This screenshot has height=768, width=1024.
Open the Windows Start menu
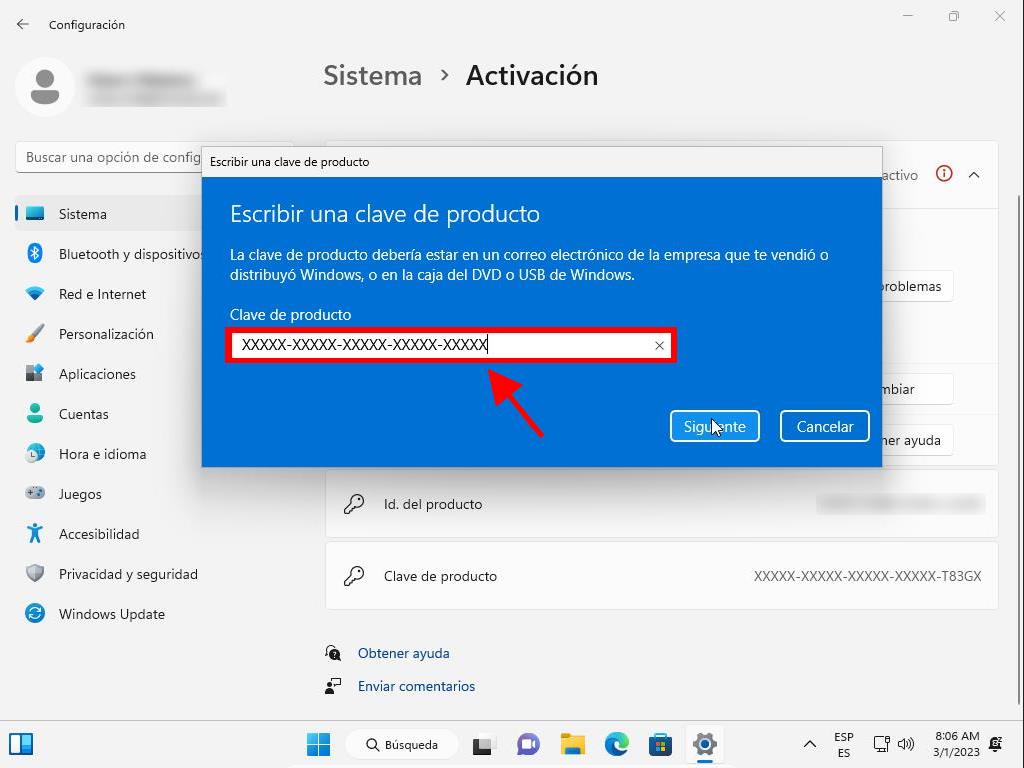pyautogui.click(x=318, y=744)
